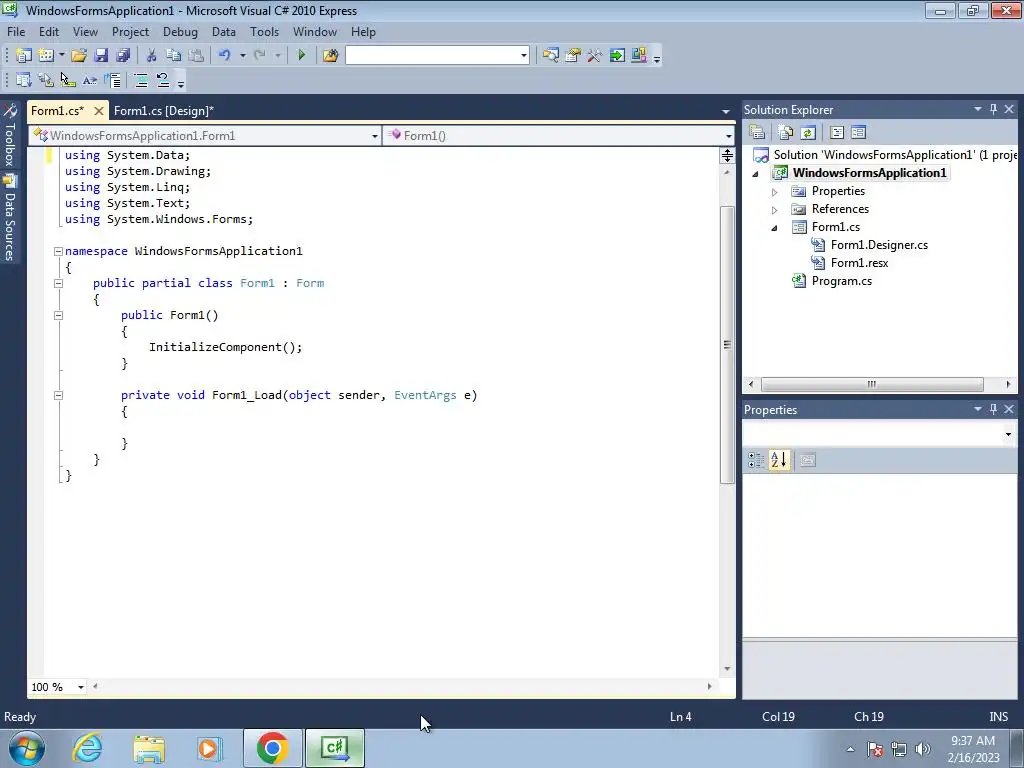Cut selection with the scissors icon

[152, 56]
